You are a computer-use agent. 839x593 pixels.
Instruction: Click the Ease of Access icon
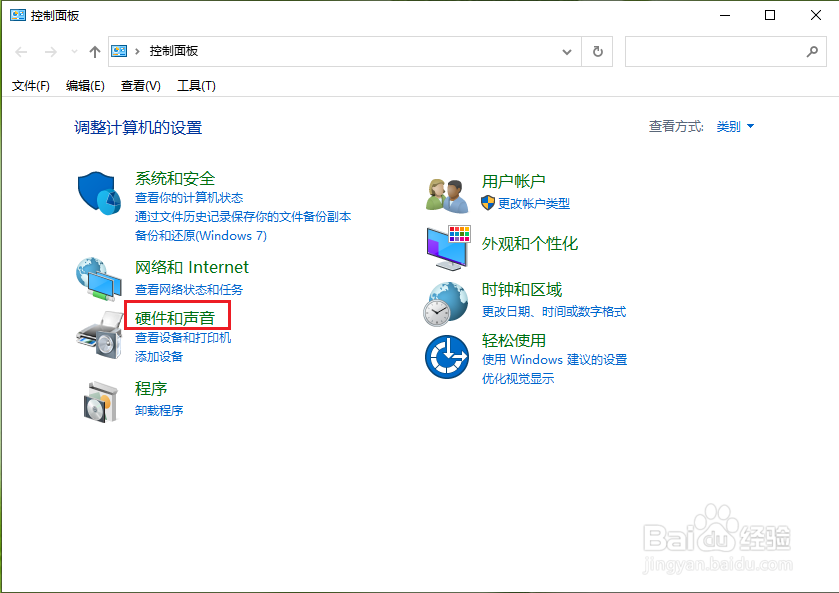pos(447,357)
